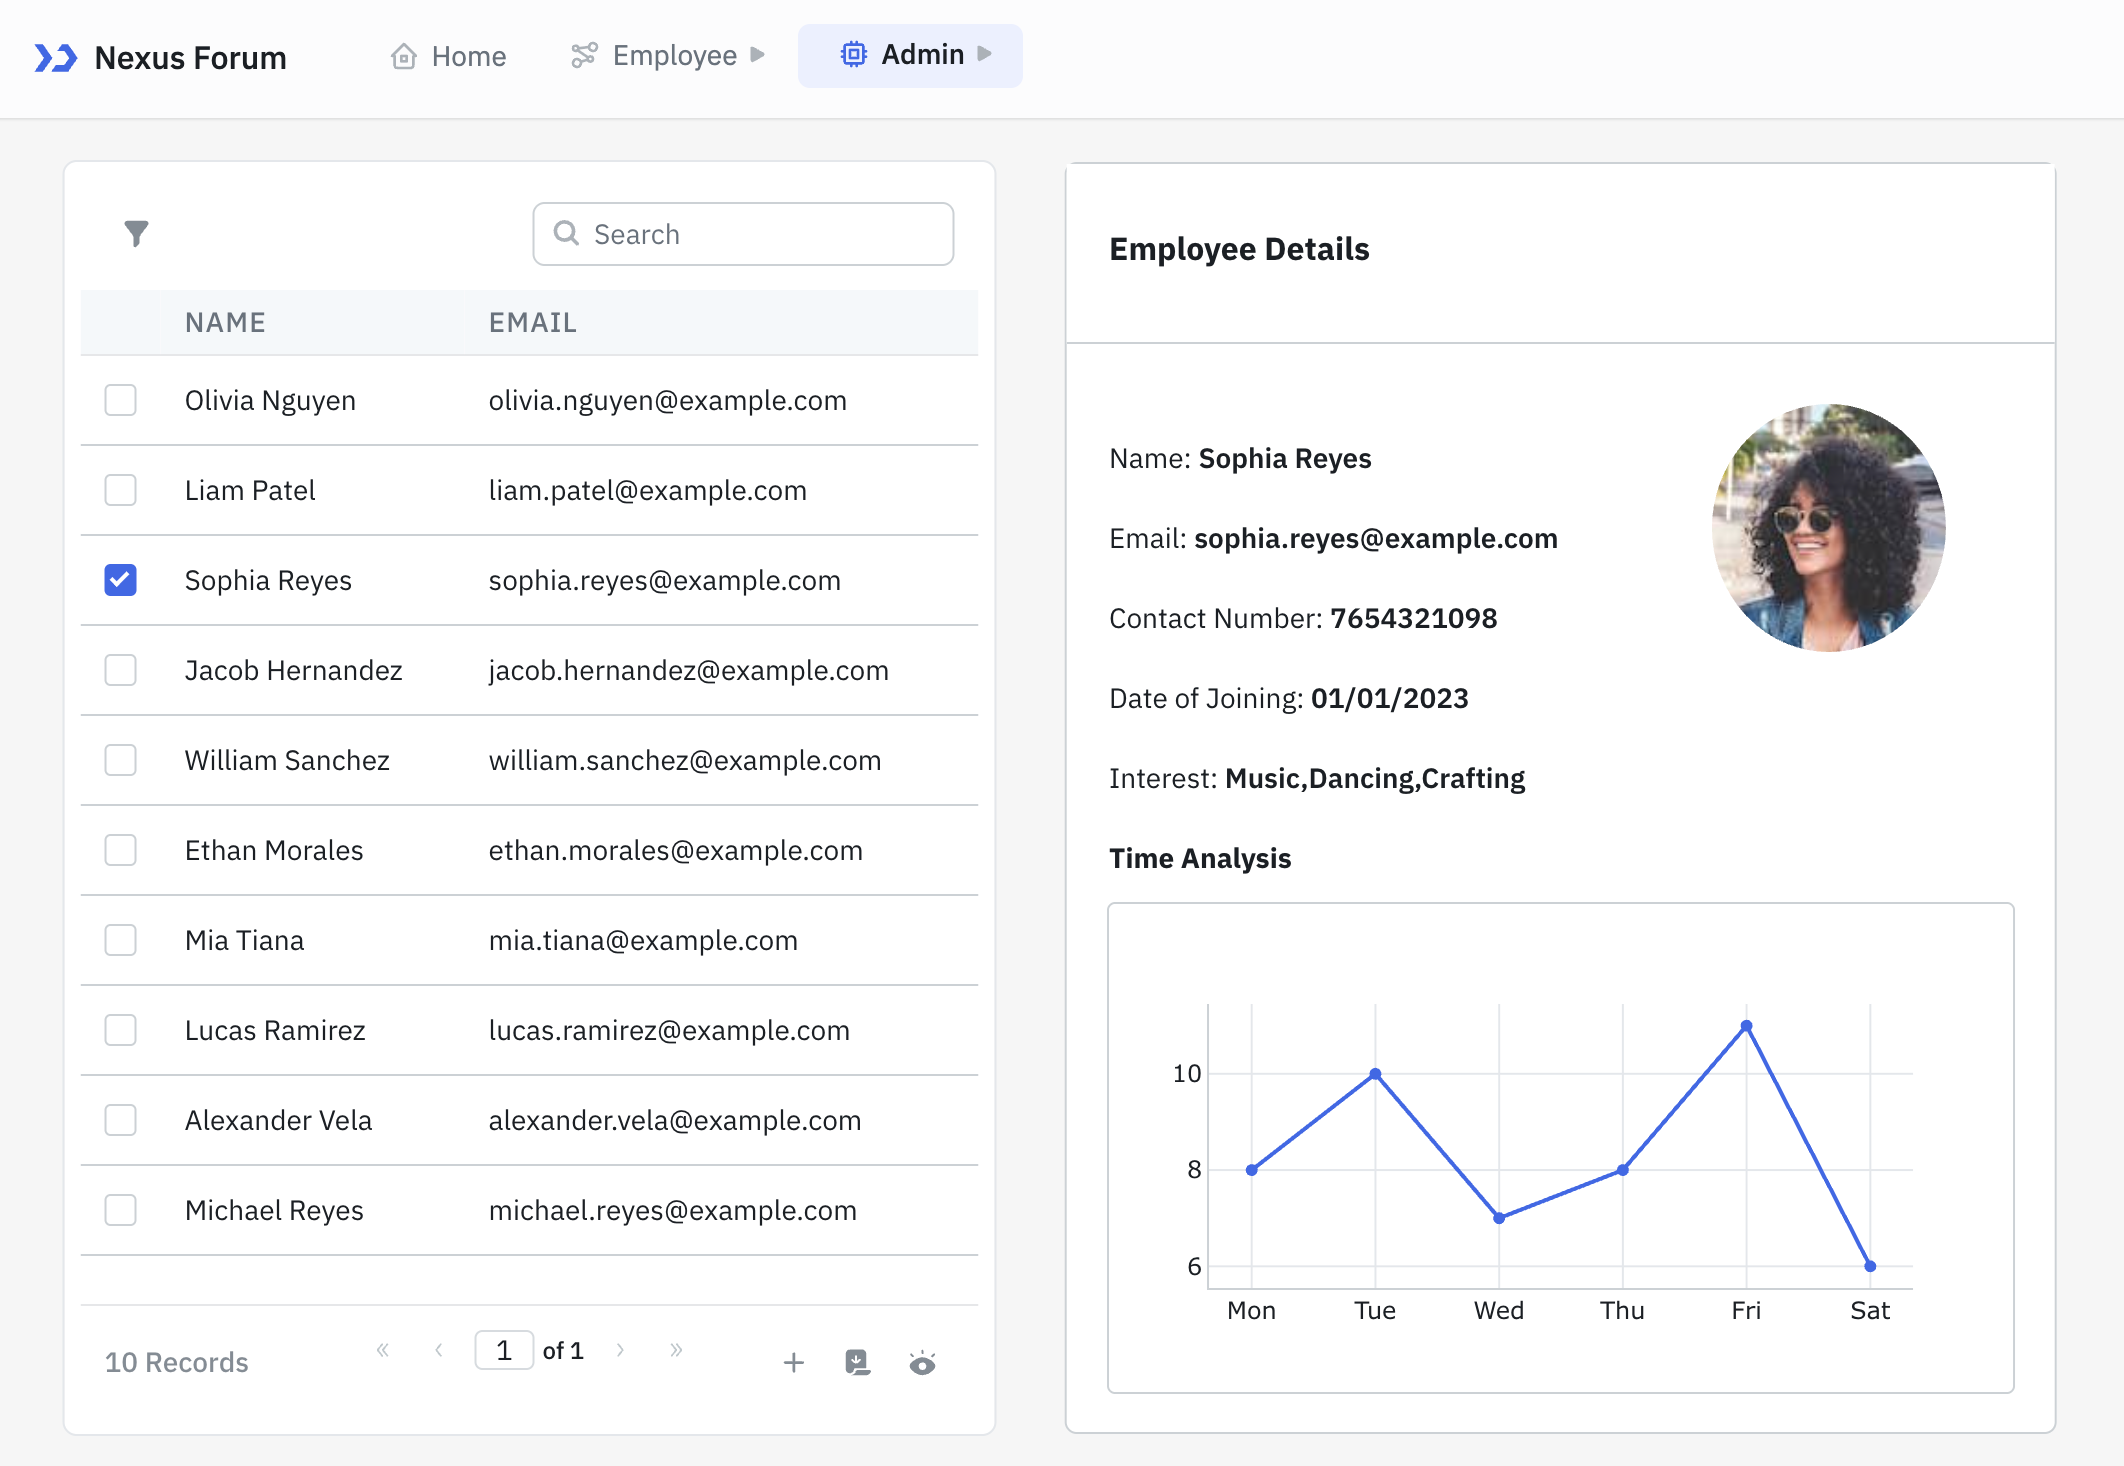The width and height of the screenshot is (2124, 1466).
Task: Click the export records icon
Action: click(857, 1362)
